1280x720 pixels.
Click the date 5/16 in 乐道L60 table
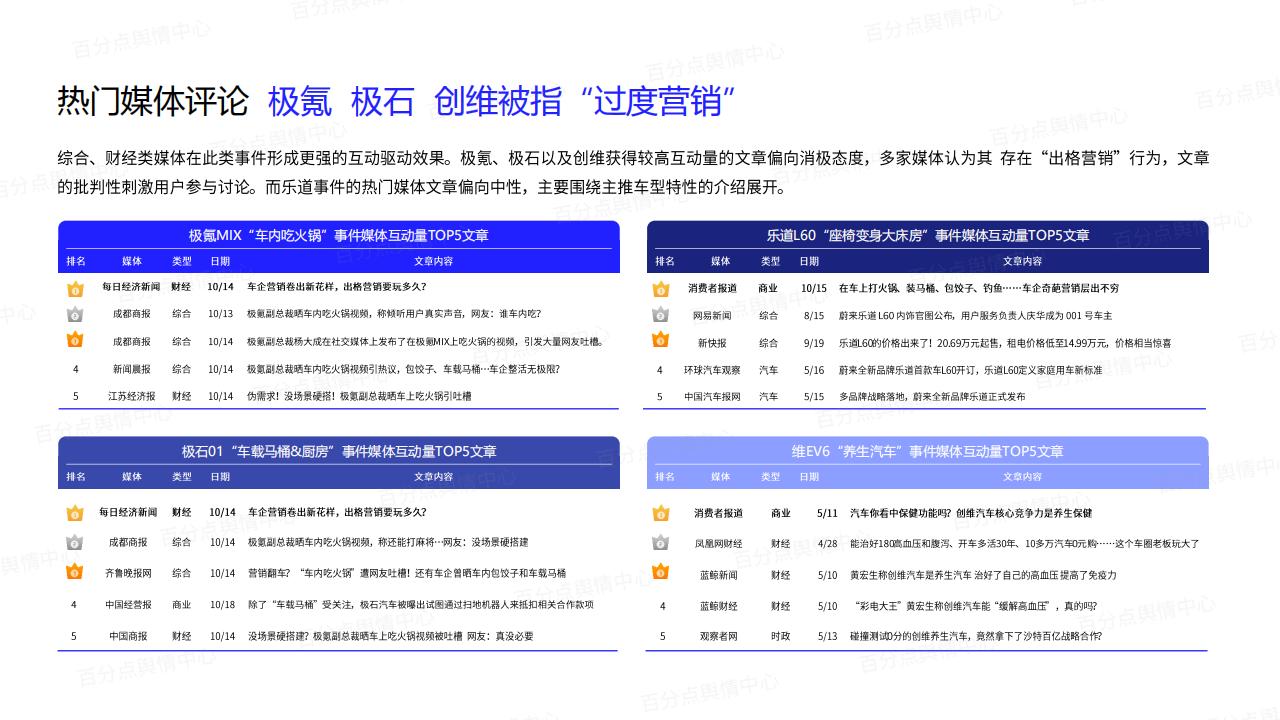(814, 370)
